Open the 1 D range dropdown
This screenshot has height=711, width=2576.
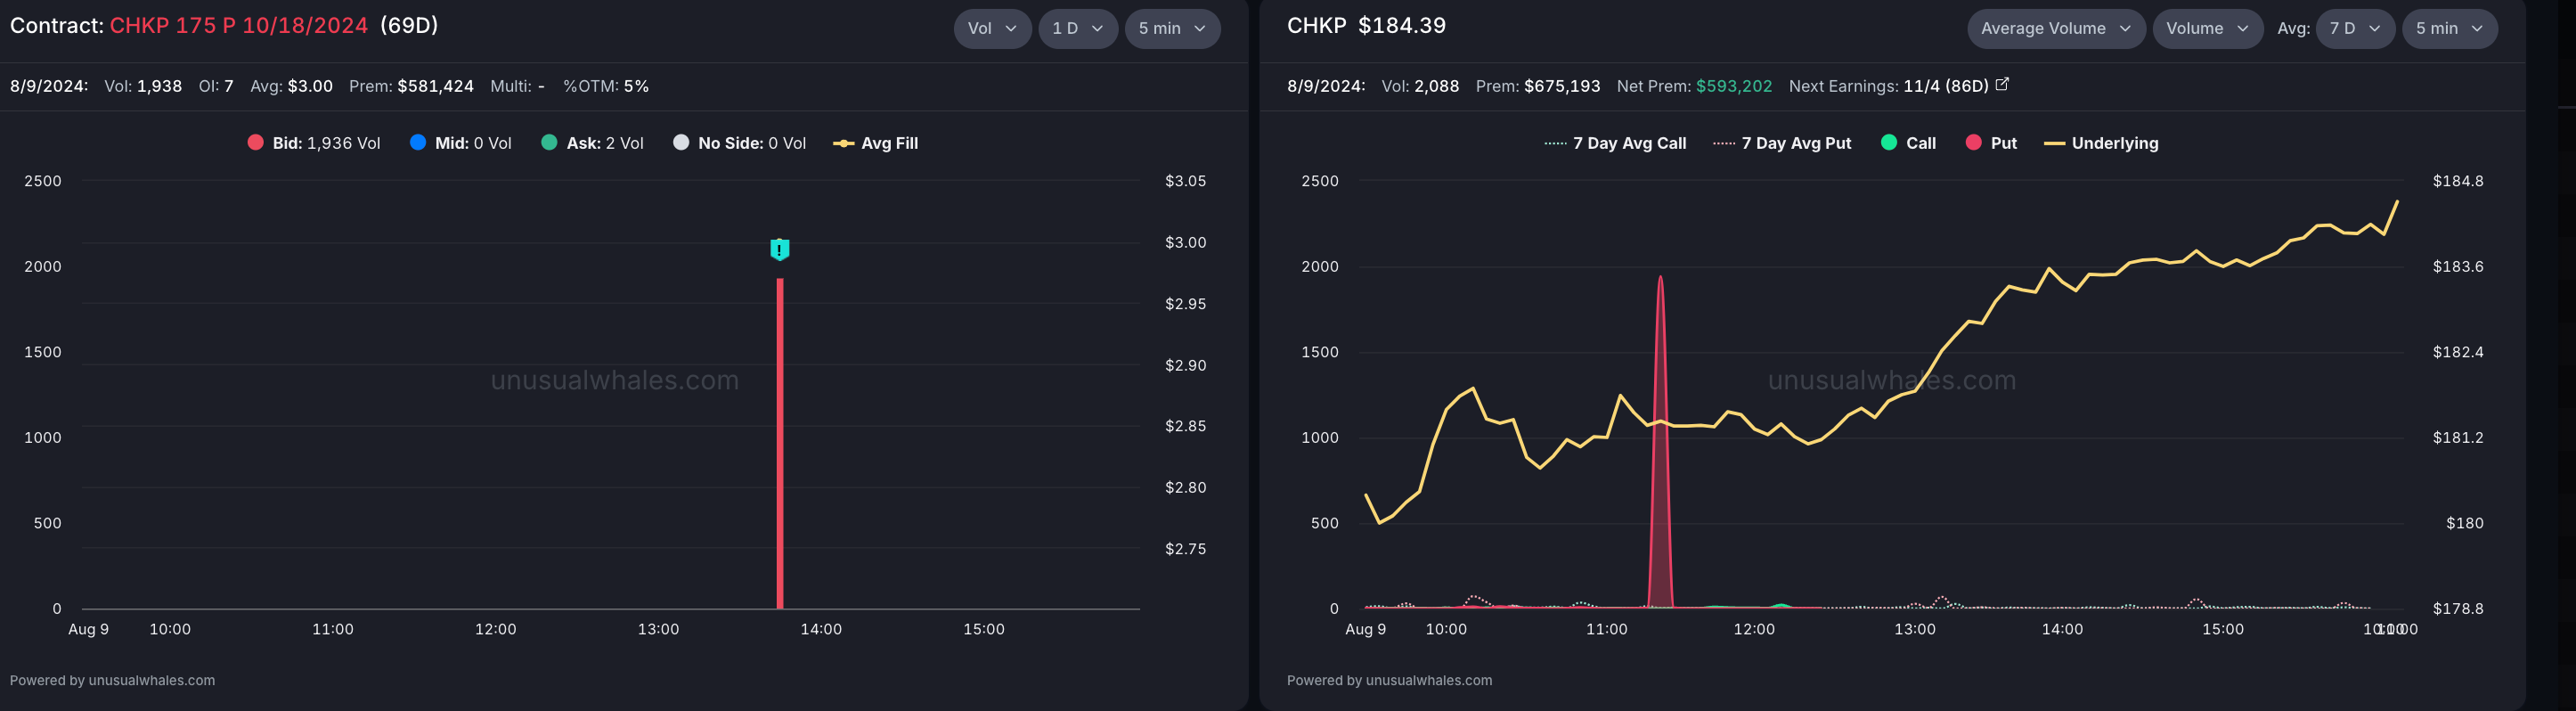point(1078,28)
